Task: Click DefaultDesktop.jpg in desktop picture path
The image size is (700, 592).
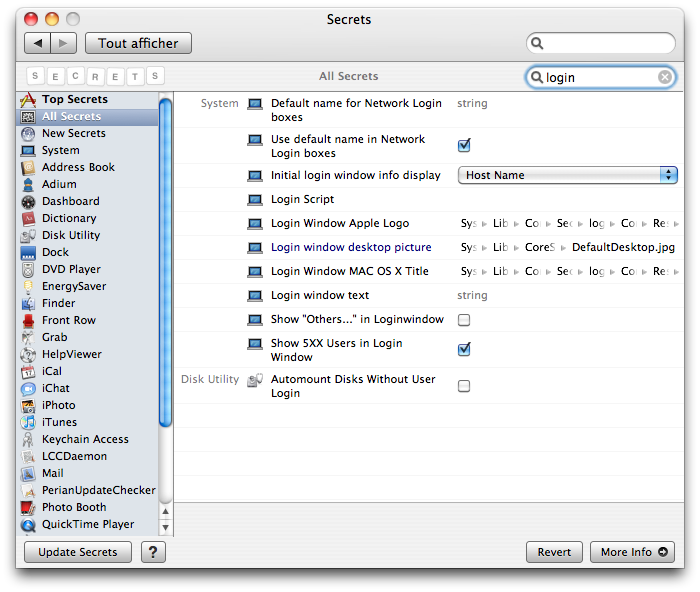Action: tap(623, 247)
